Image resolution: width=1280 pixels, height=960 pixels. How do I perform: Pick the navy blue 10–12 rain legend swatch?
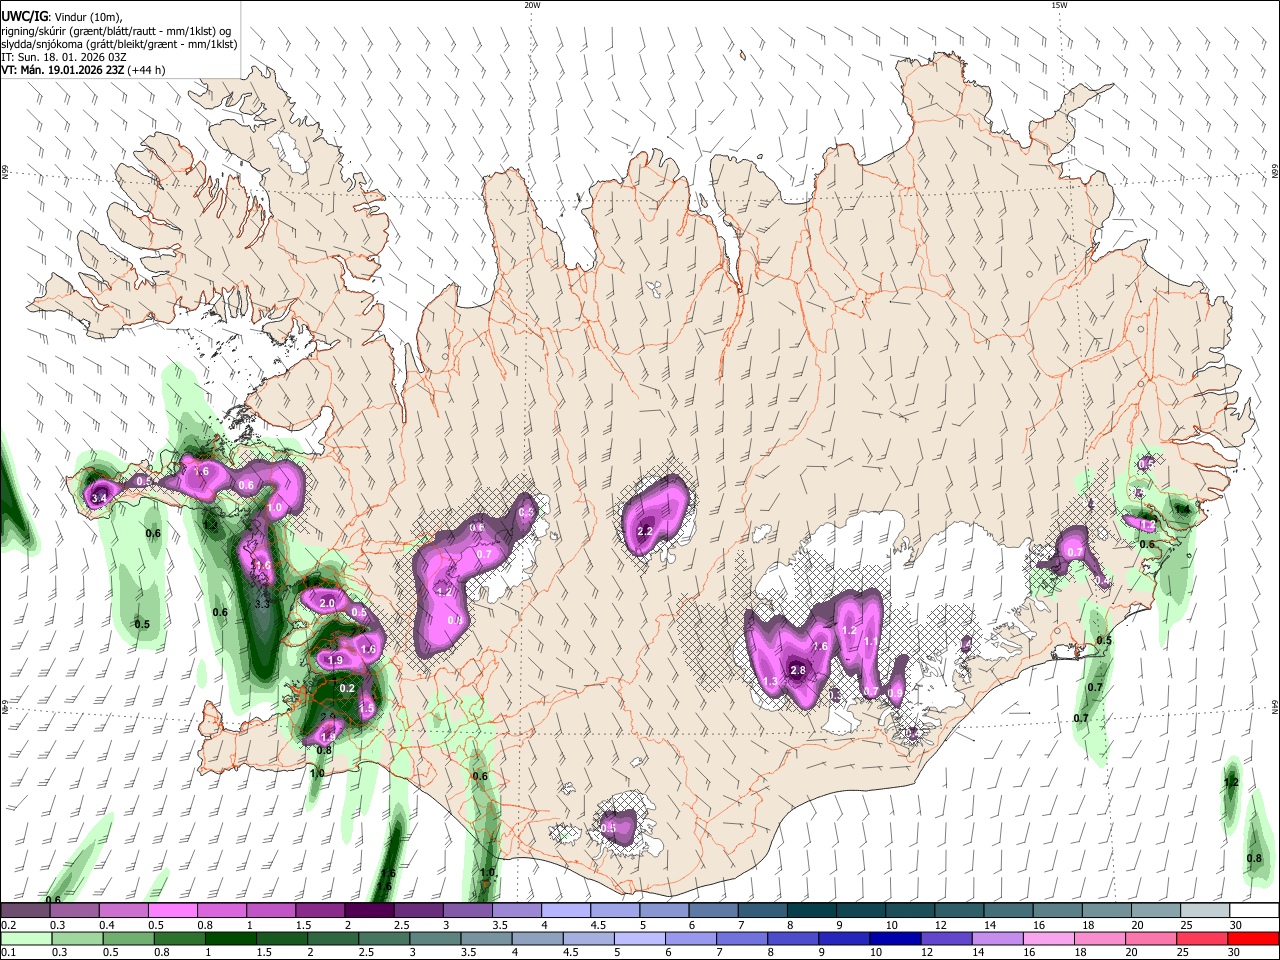[893, 938]
